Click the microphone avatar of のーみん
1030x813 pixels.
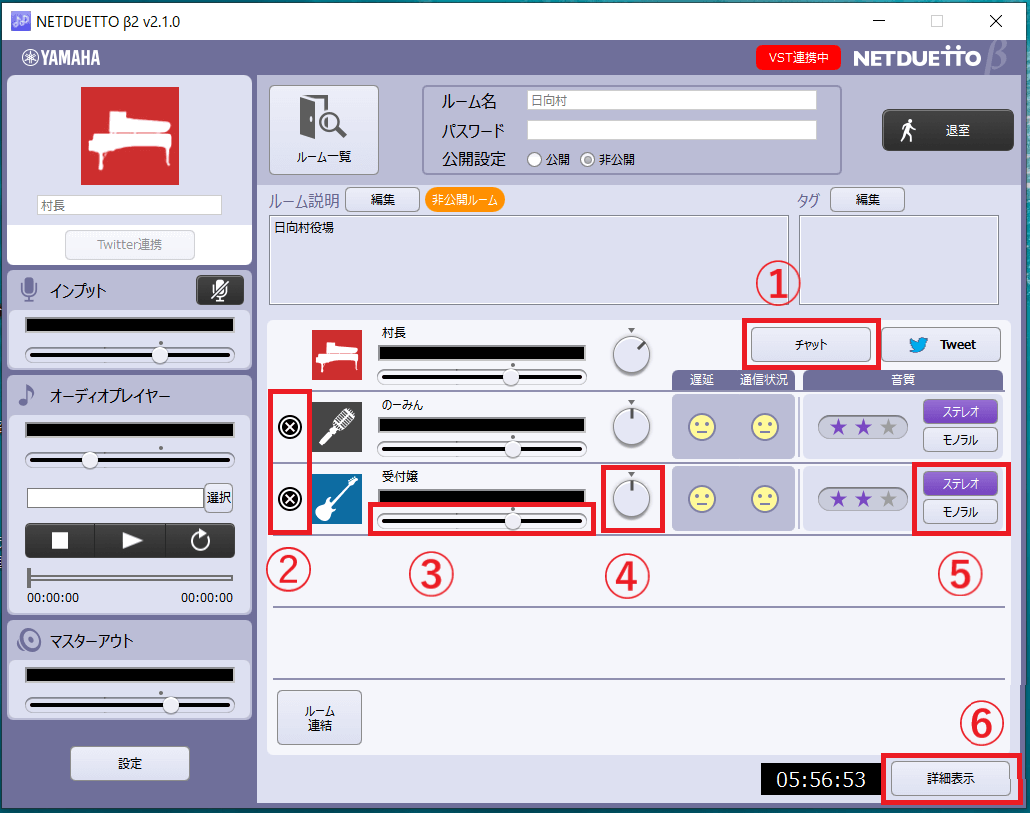(x=337, y=427)
